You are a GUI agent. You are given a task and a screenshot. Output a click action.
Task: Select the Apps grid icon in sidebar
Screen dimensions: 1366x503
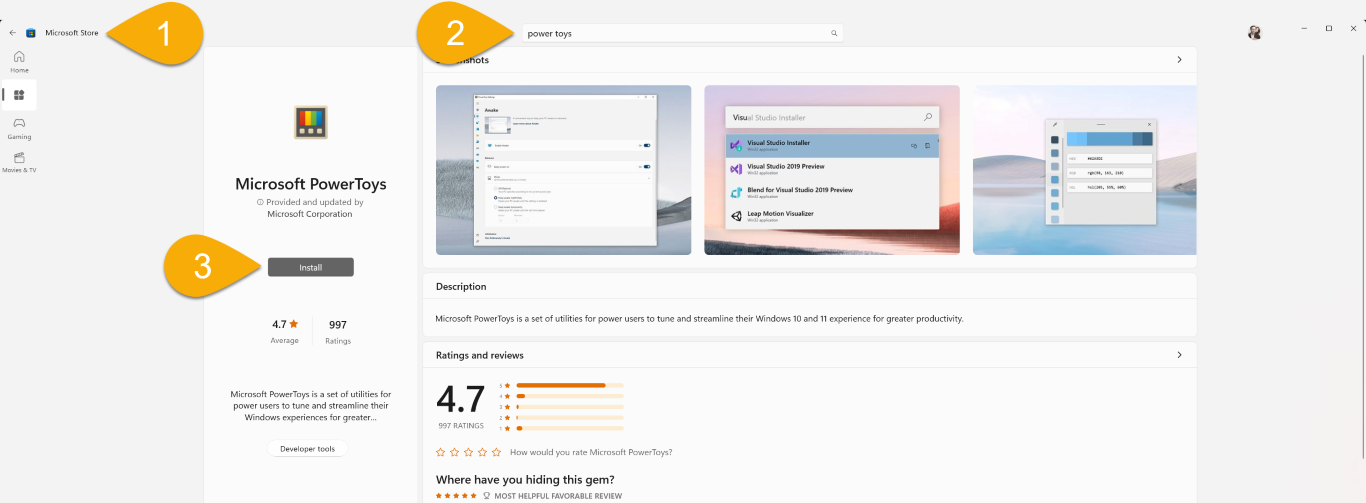click(x=19, y=95)
